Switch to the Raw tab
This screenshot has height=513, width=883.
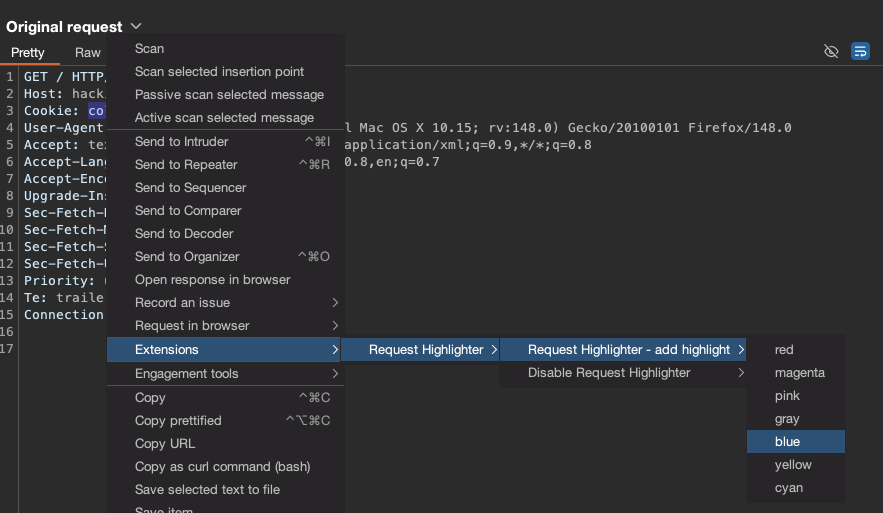click(88, 53)
